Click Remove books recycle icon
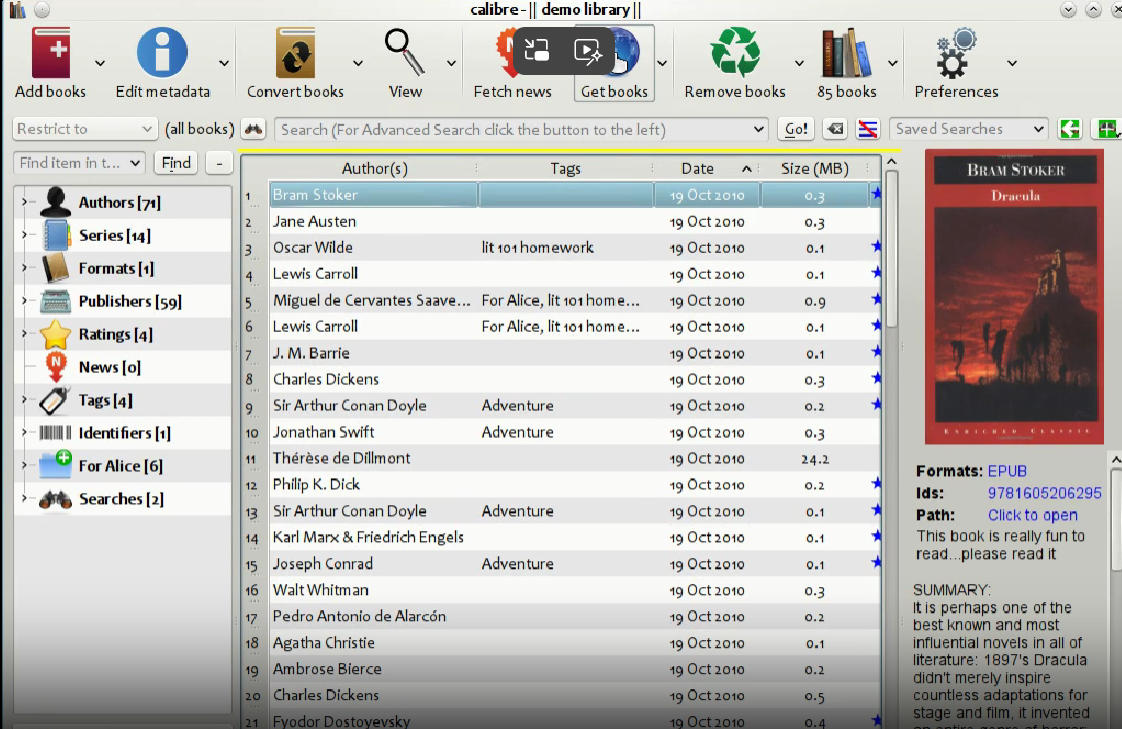 735,52
